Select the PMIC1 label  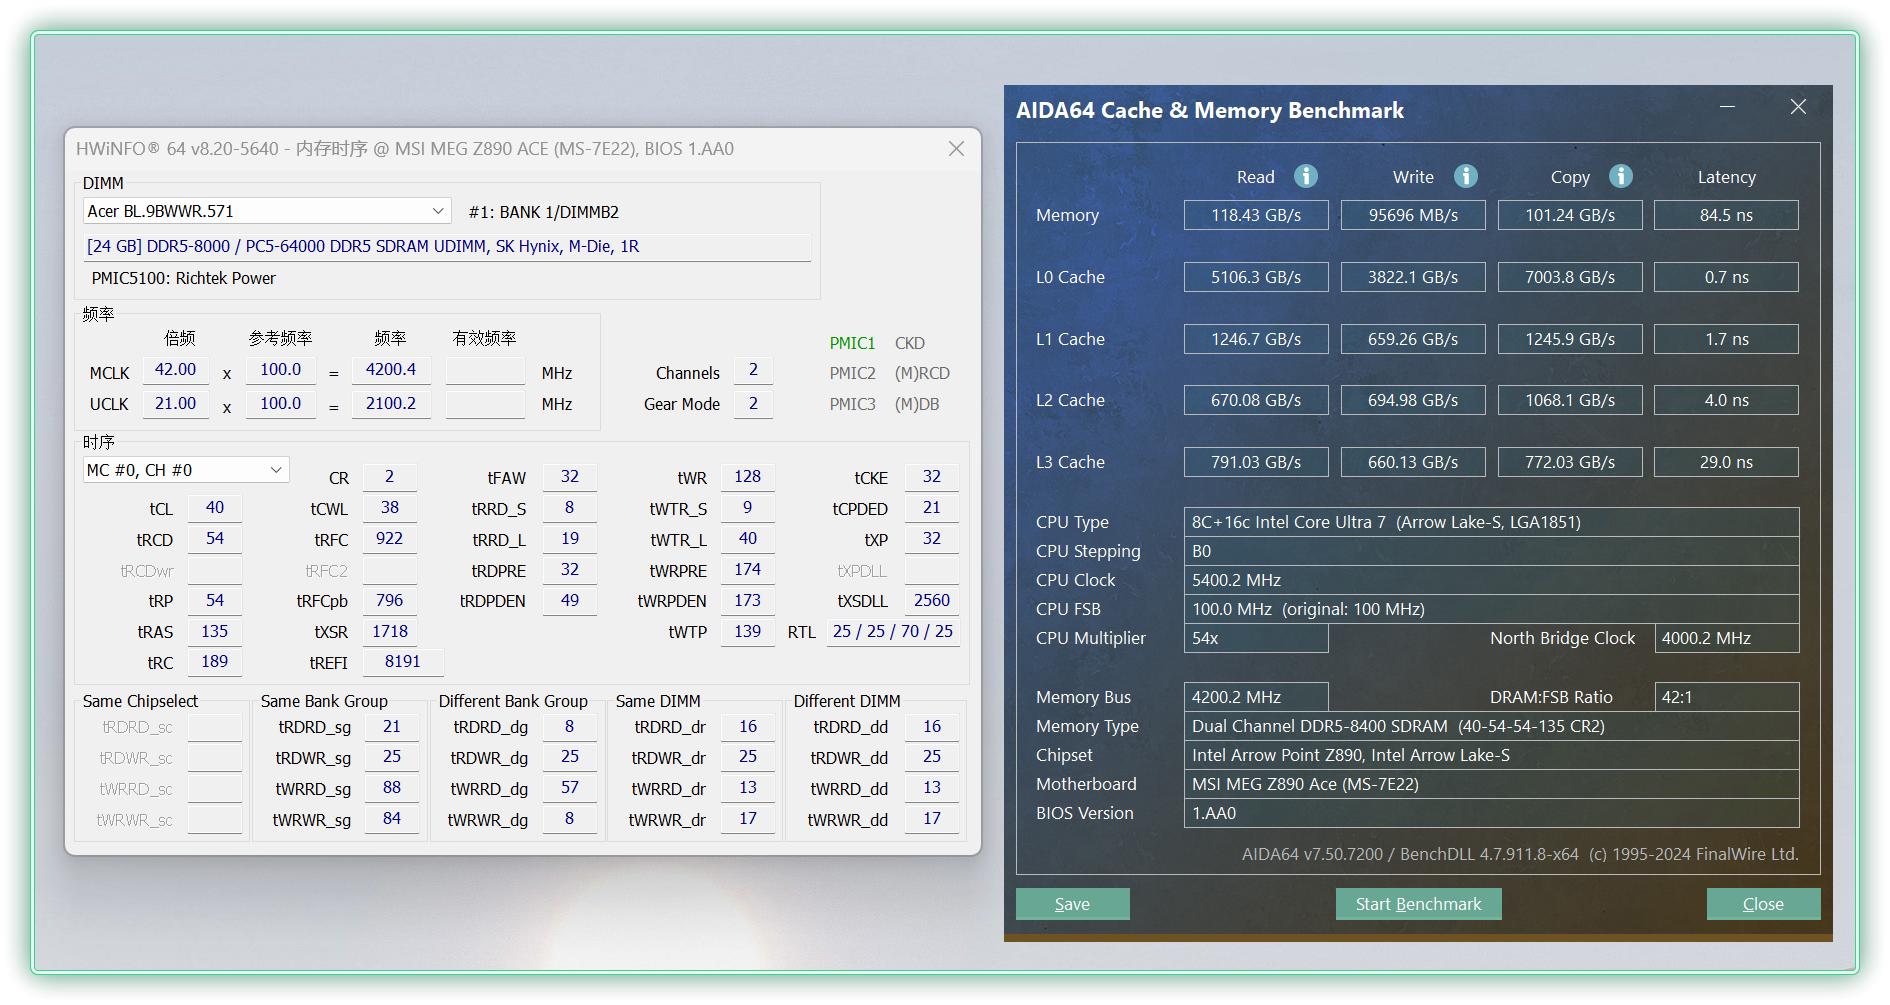click(852, 343)
